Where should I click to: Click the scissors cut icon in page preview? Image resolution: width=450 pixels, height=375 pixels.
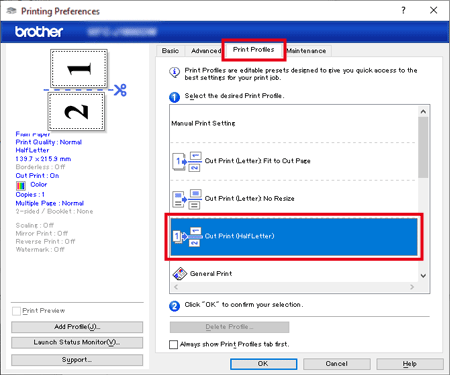pos(120,90)
